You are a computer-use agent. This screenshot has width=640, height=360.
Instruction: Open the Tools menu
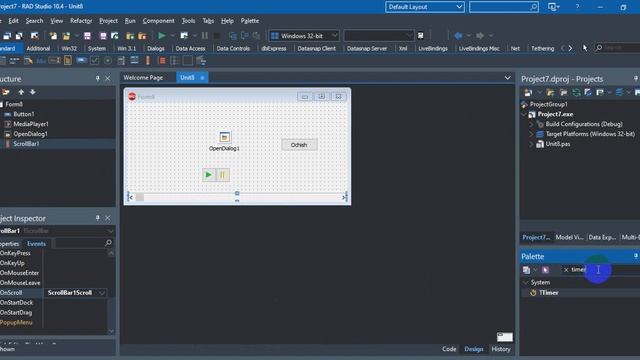pos(188,21)
